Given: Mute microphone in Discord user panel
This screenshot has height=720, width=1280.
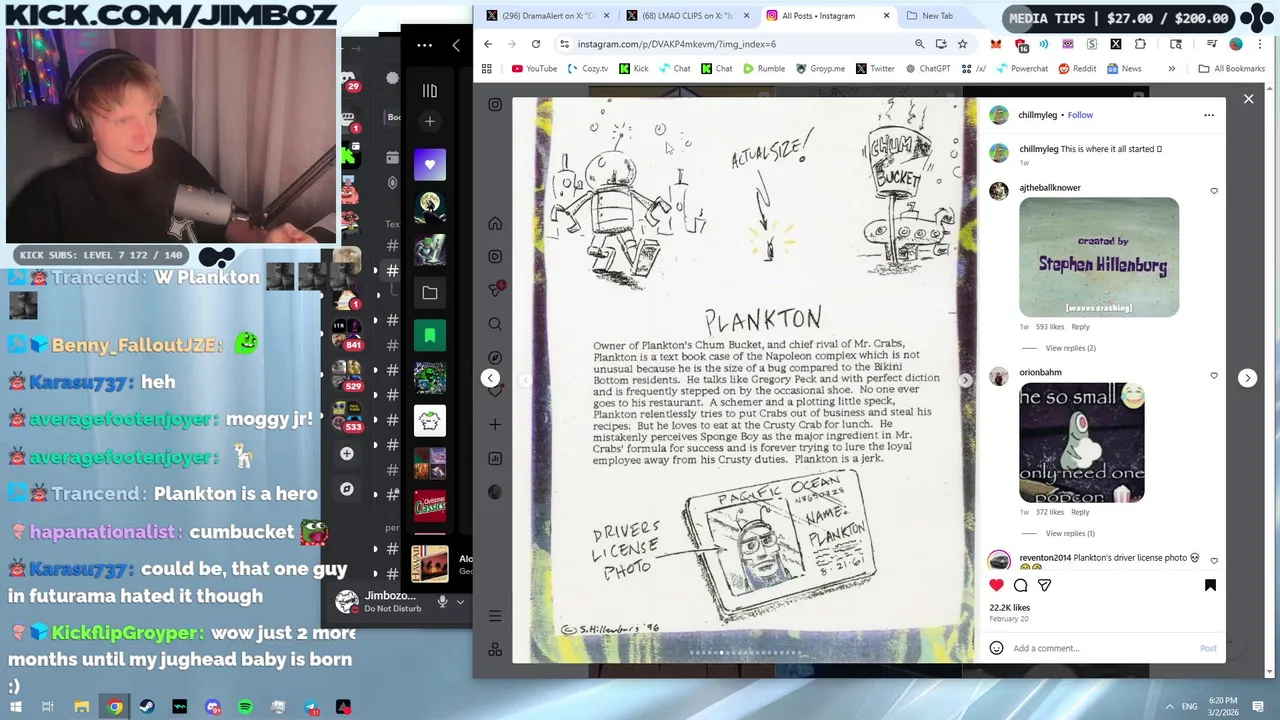Looking at the screenshot, I should click(442, 602).
